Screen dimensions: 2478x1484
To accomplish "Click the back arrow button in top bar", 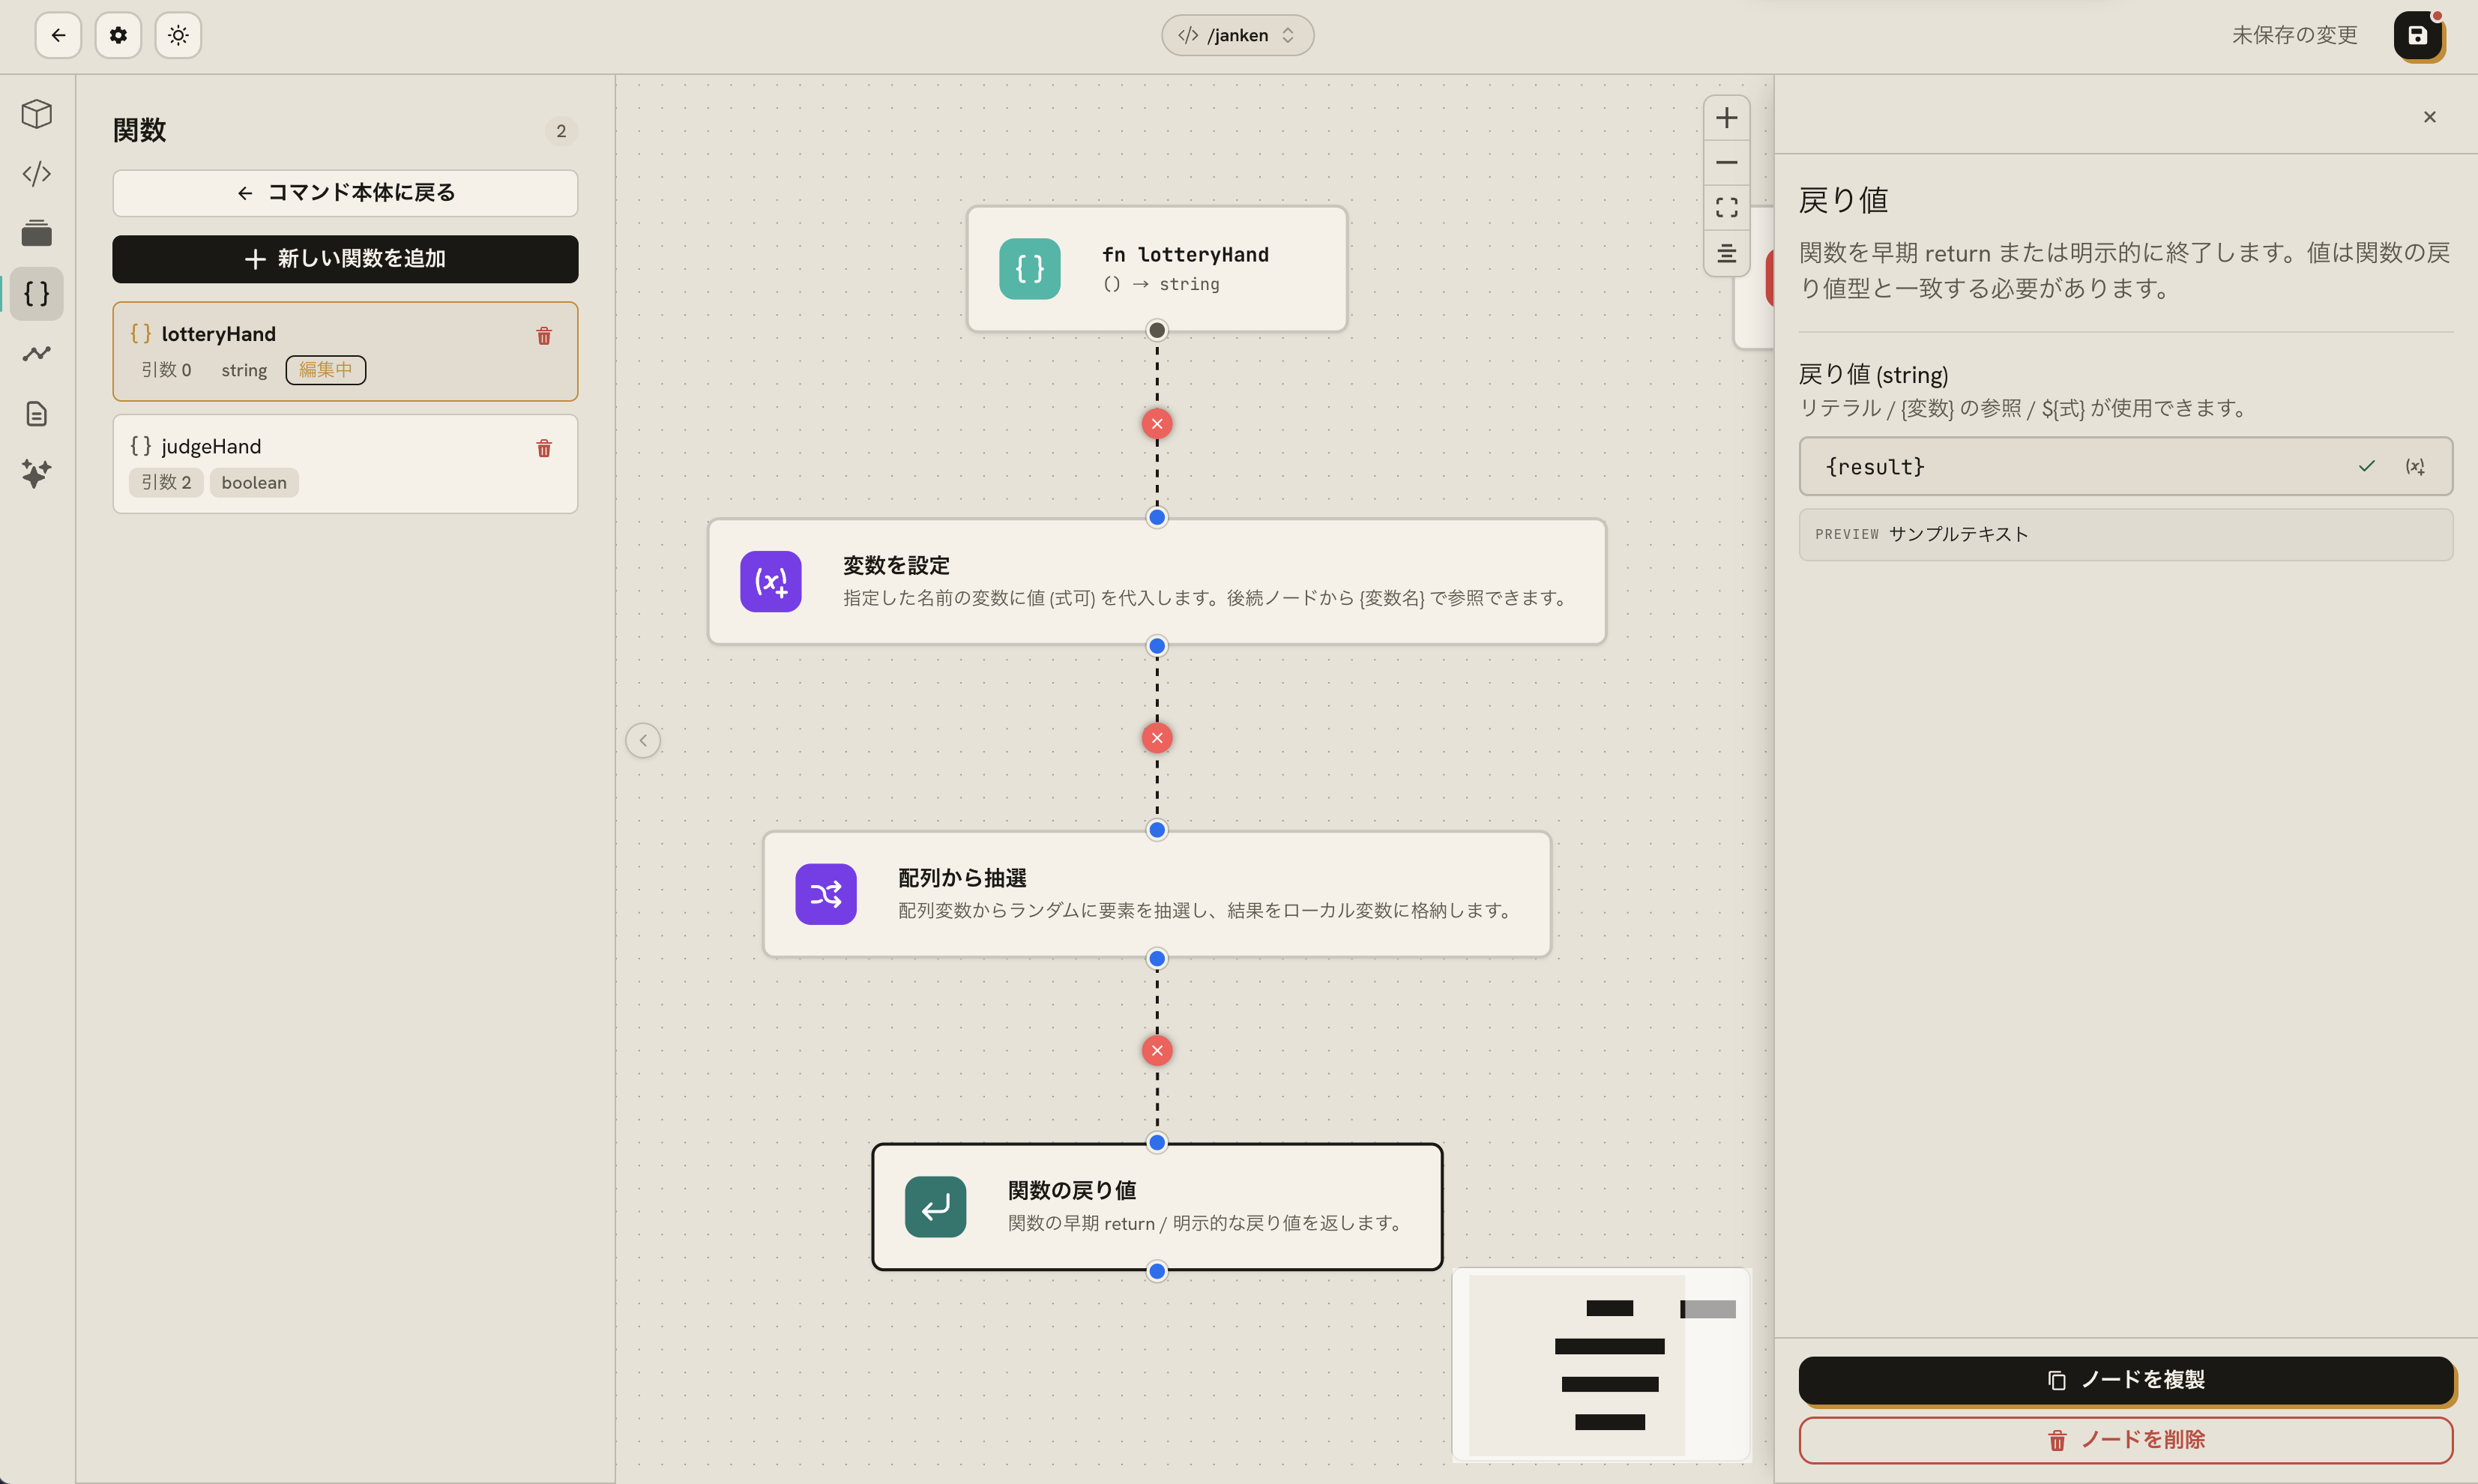I will 58,36.
